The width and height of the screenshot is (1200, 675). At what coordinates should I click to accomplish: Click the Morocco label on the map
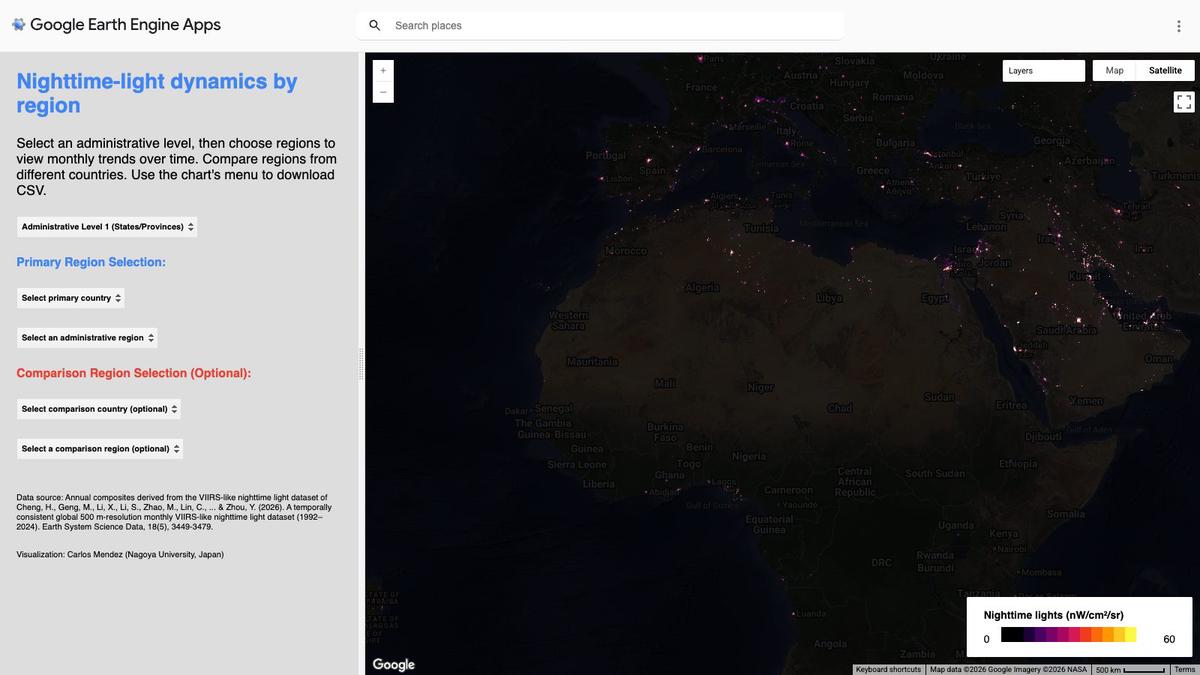pyautogui.click(x=626, y=250)
